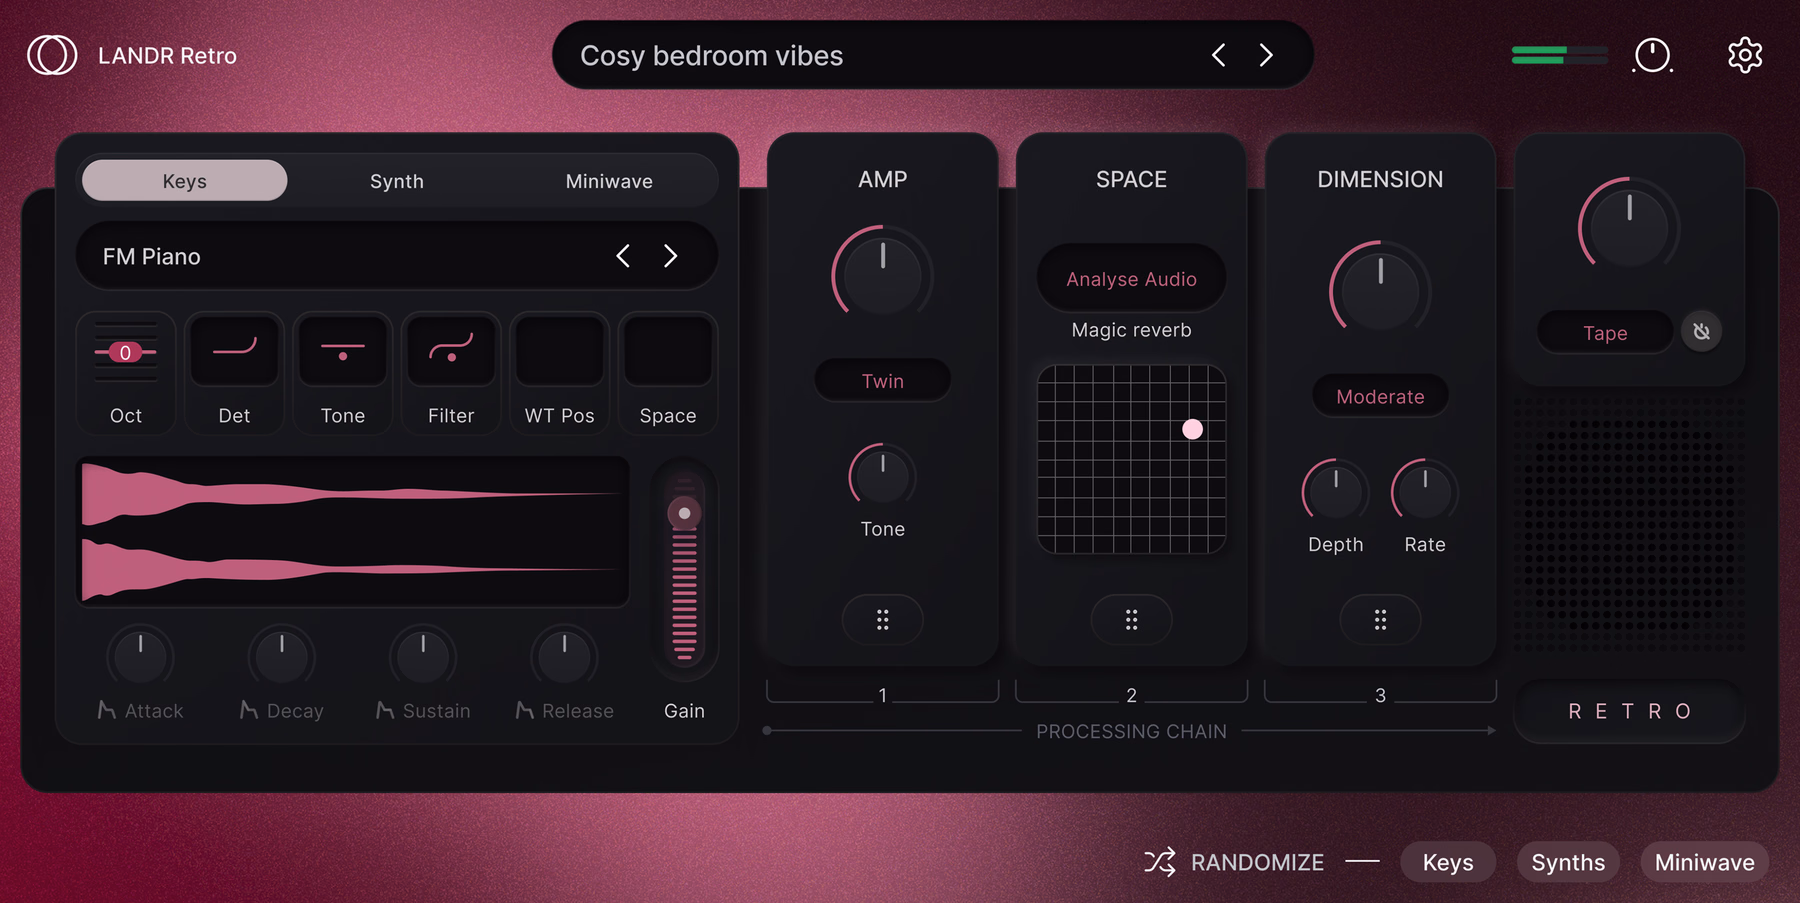Go to next preset after Cosy bedroom vibes
Viewport: 1800px width, 903px height.
[x=1266, y=55]
